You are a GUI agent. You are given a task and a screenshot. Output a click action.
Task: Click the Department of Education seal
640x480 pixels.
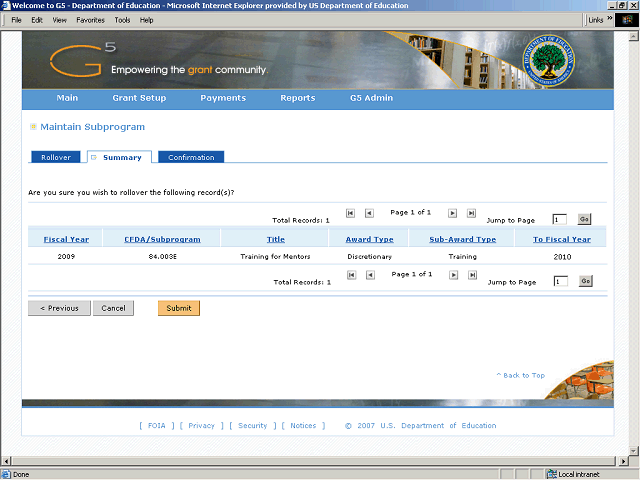pyautogui.click(x=549, y=60)
